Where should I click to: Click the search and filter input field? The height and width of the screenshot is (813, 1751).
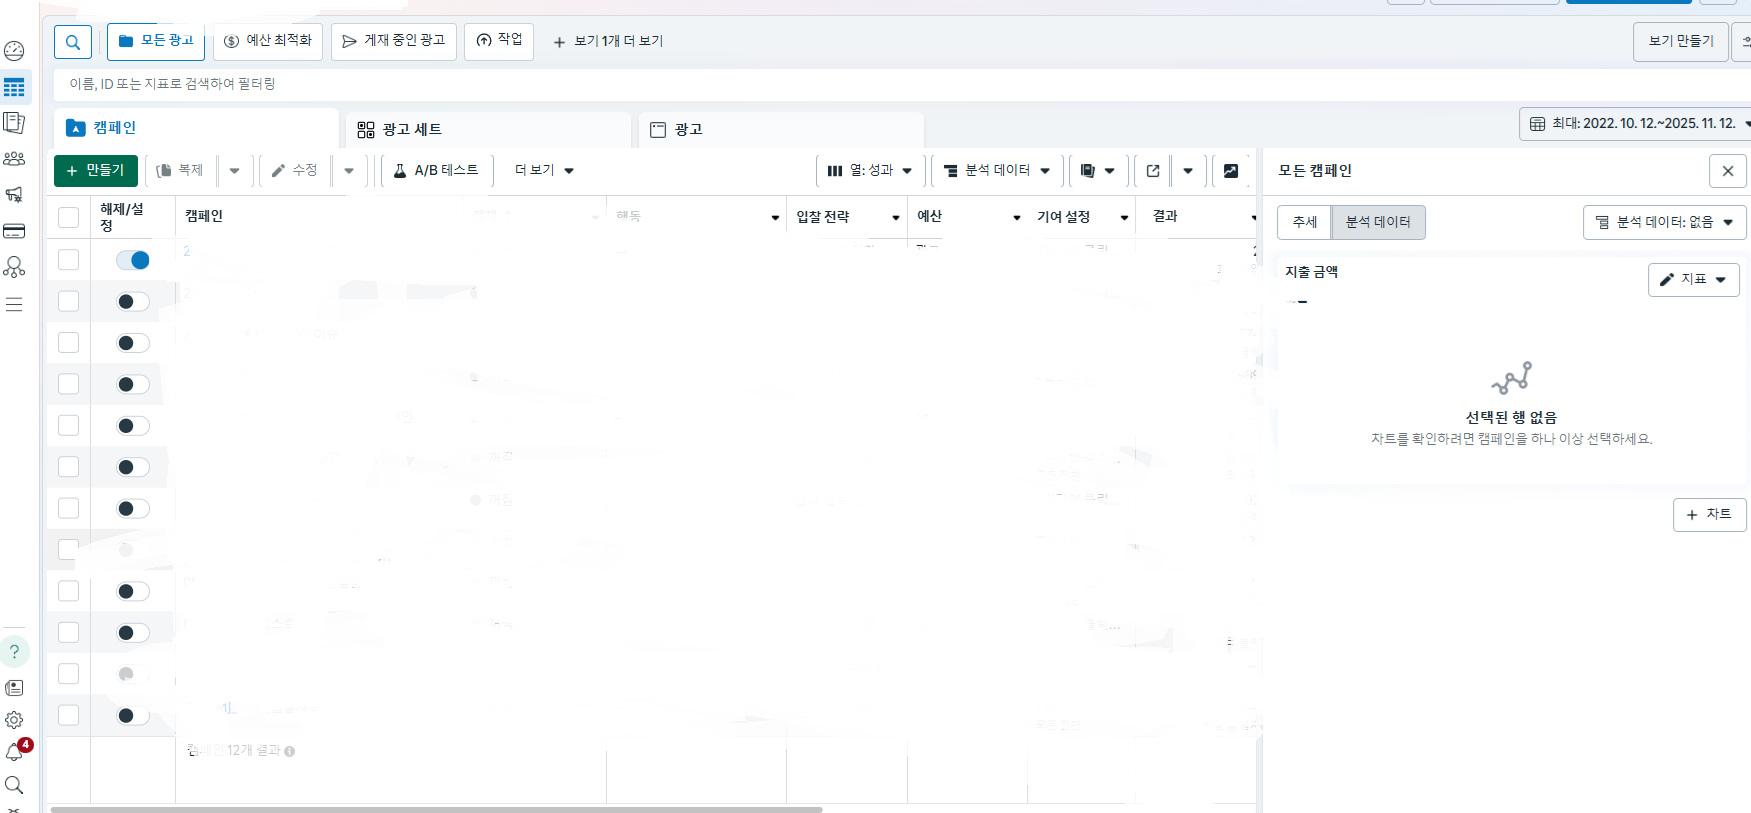pos(400,84)
